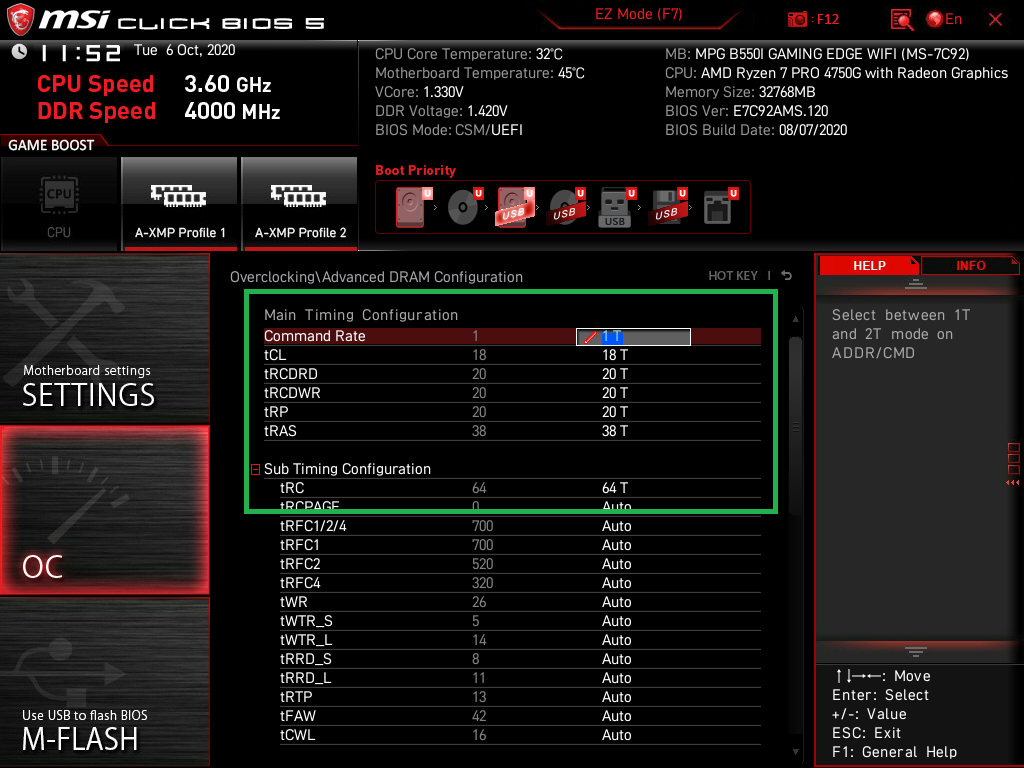Select the network boot device icon
Image resolution: width=1024 pixels, height=768 pixels.
pos(720,207)
